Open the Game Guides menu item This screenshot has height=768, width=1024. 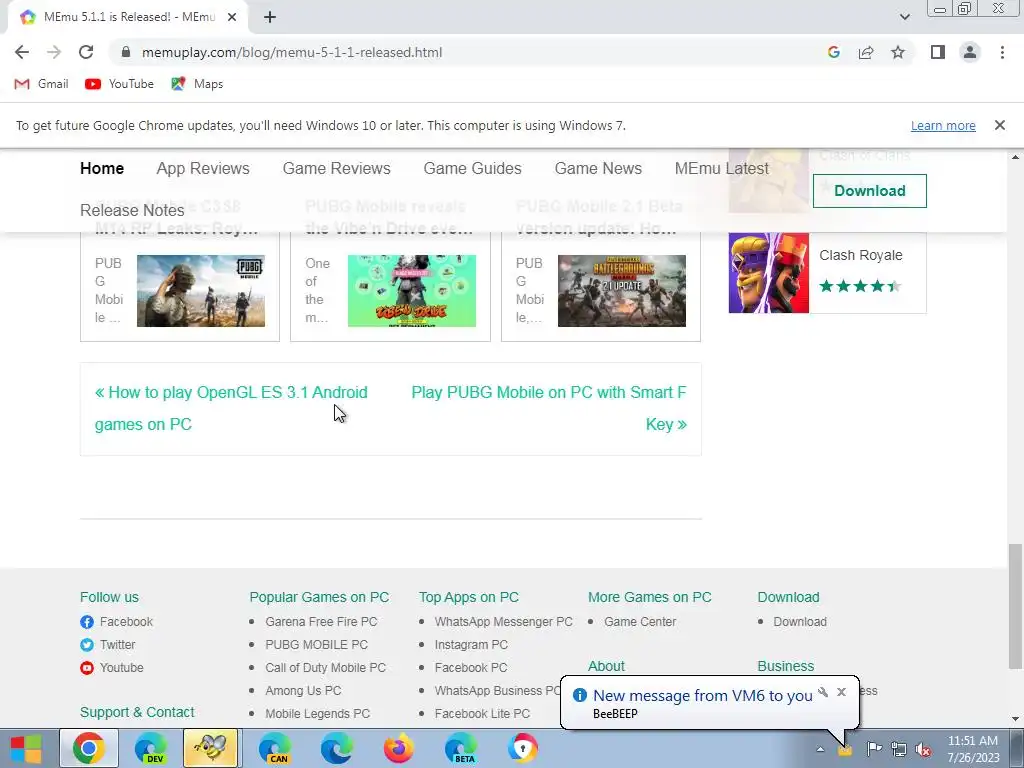click(x=472, y=168)
